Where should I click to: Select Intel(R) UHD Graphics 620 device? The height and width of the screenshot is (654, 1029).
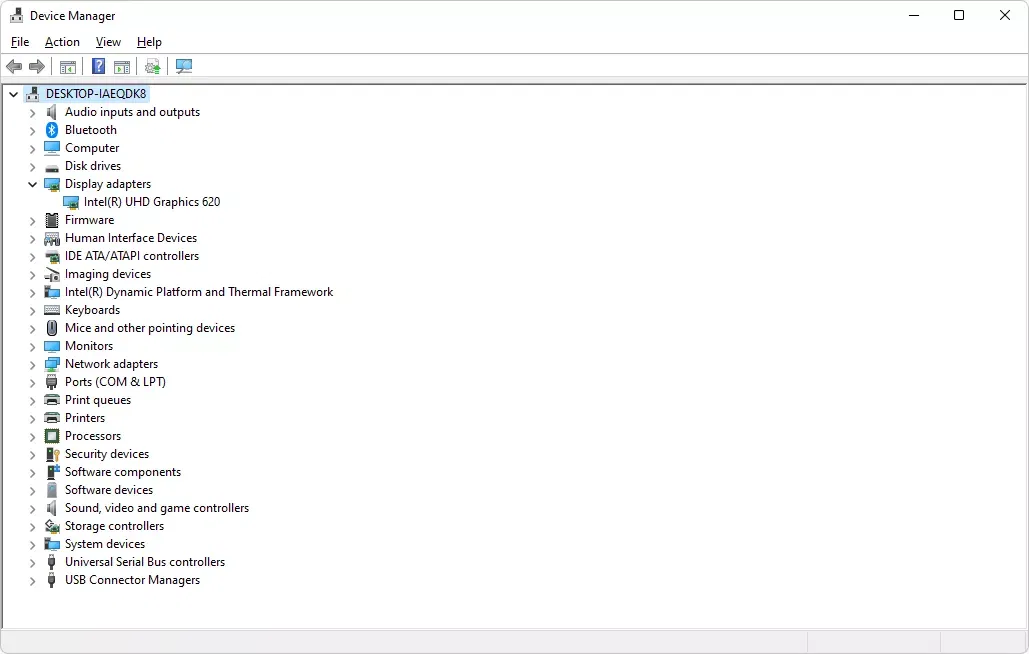(x=152, y=202)
